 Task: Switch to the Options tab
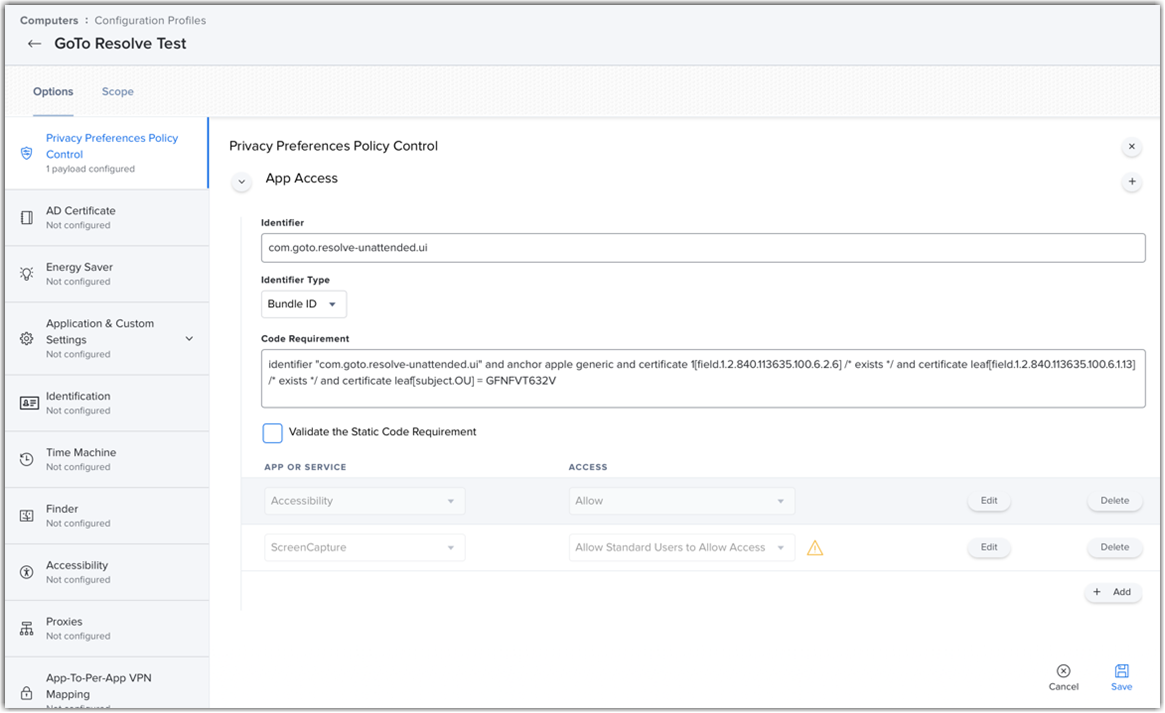53,91
